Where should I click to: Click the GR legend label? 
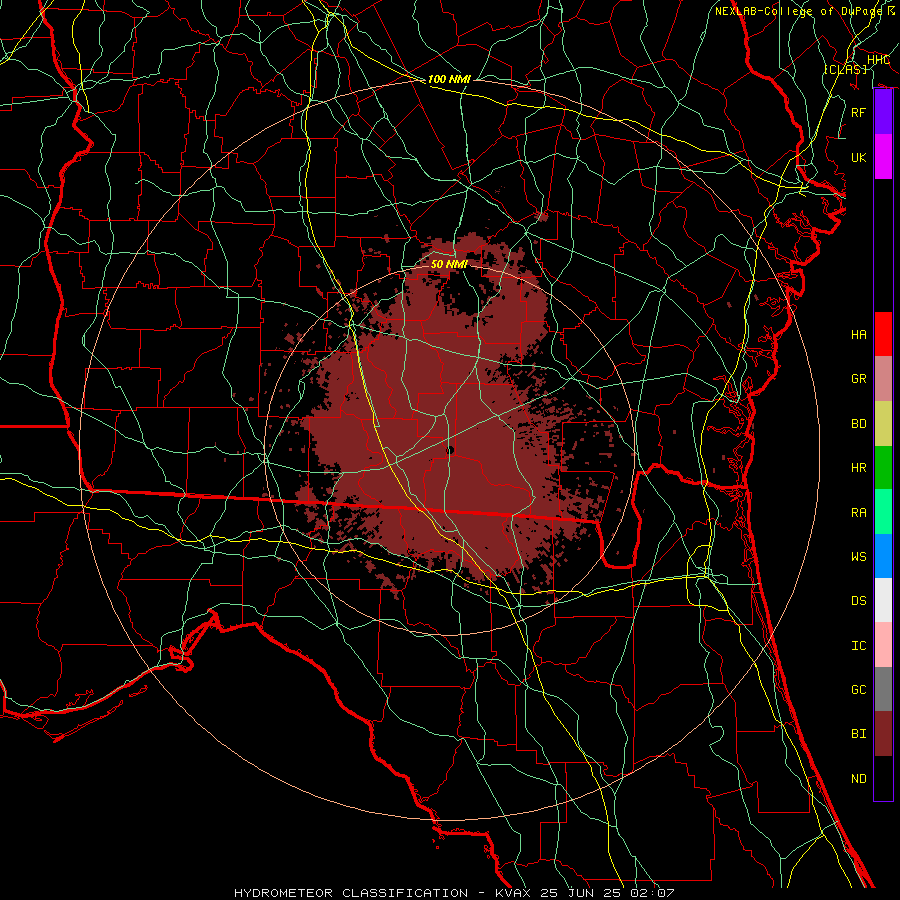(859, 379)
